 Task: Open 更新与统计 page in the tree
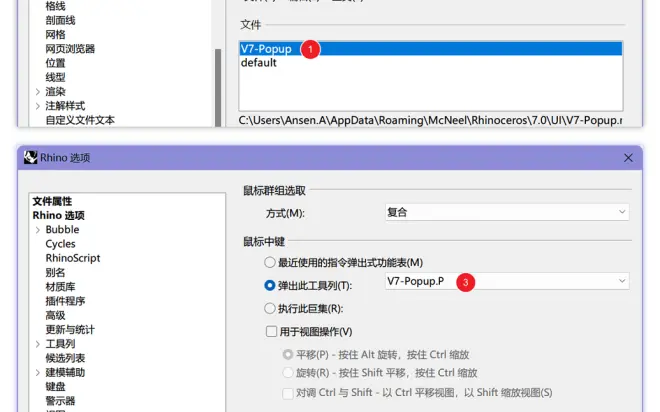pyautogui.click(x=70, y=330)
